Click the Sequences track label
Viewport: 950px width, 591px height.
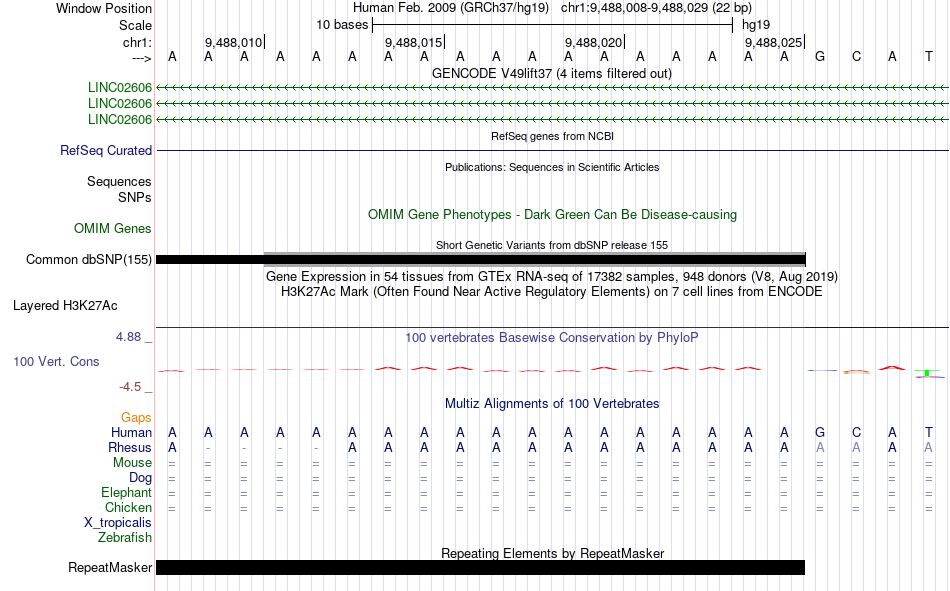coord(119,181)
